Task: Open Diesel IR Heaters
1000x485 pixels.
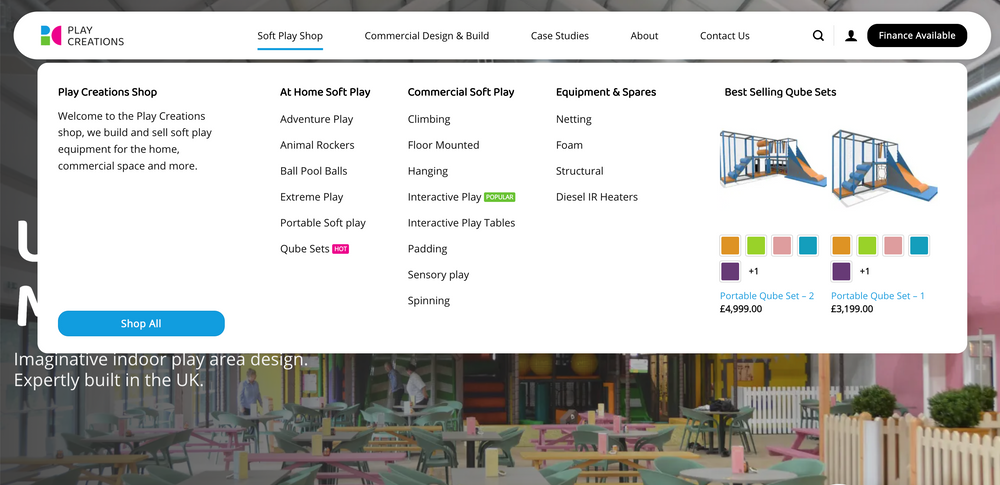Action: click(x=597, y=197)
